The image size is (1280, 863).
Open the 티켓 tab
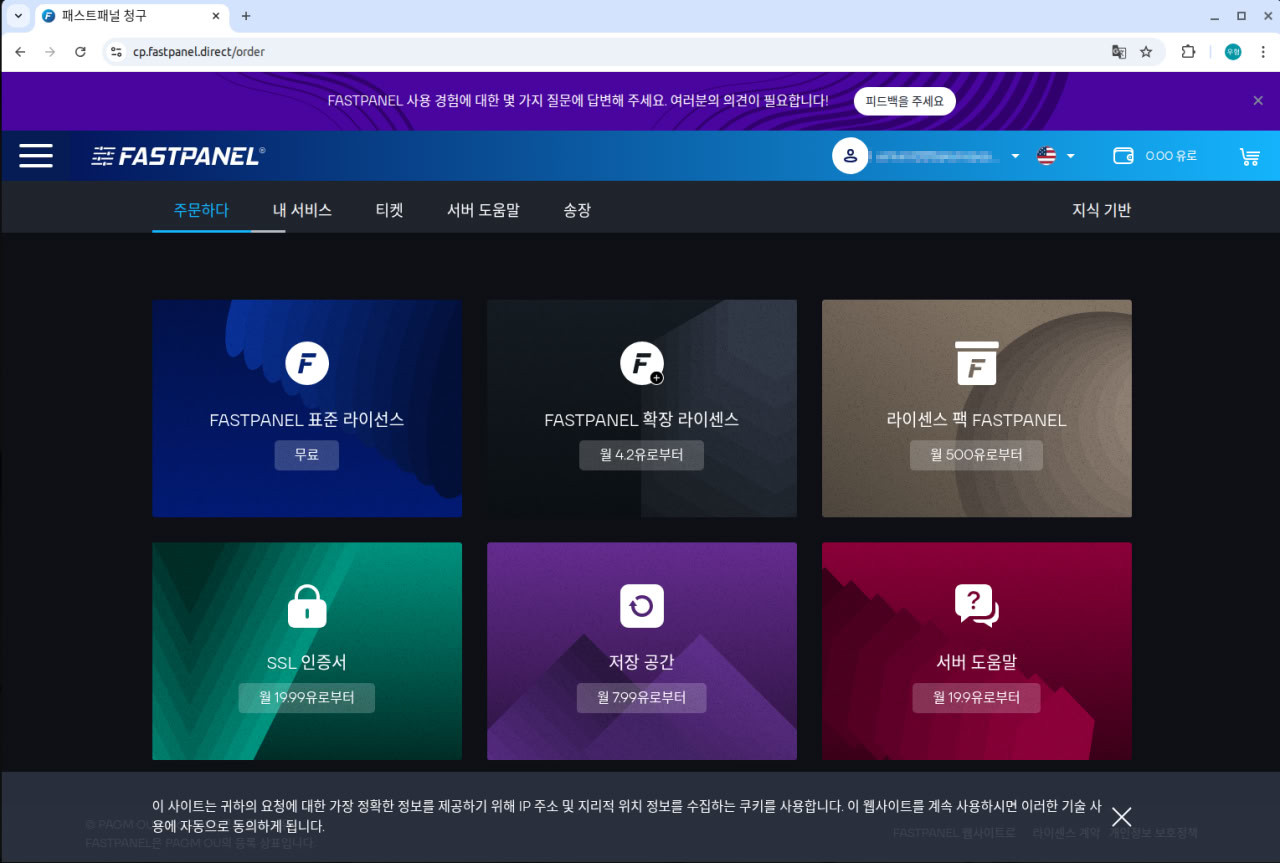389,210
